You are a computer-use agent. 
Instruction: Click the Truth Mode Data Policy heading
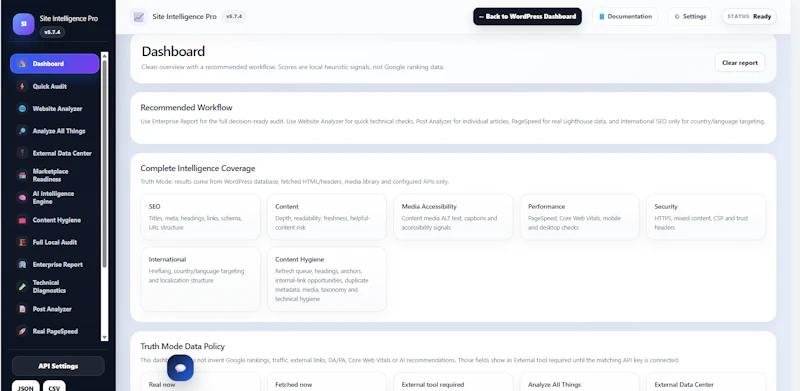[183, 347]
